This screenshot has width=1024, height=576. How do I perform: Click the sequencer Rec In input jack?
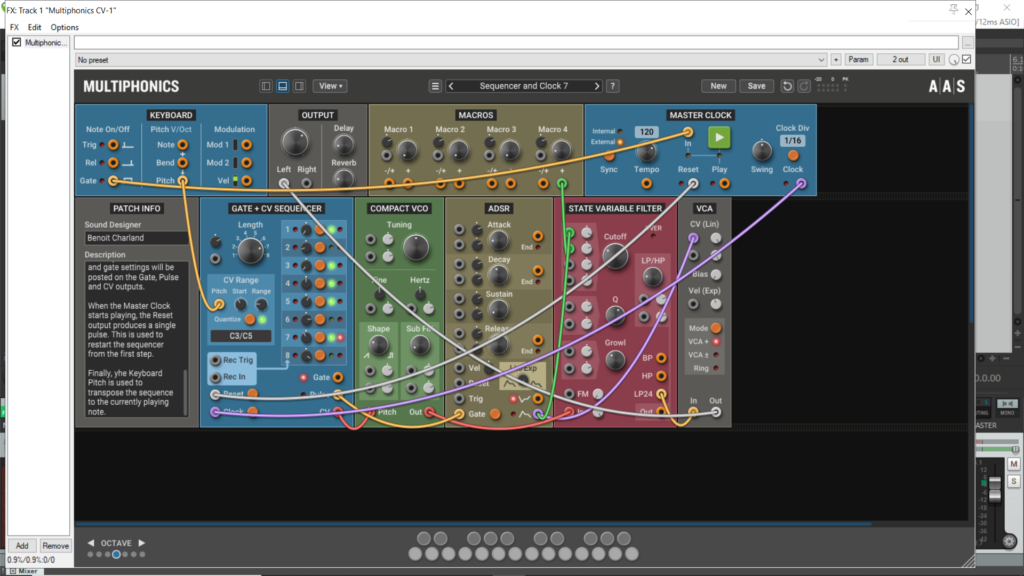(x=216, y=377)
